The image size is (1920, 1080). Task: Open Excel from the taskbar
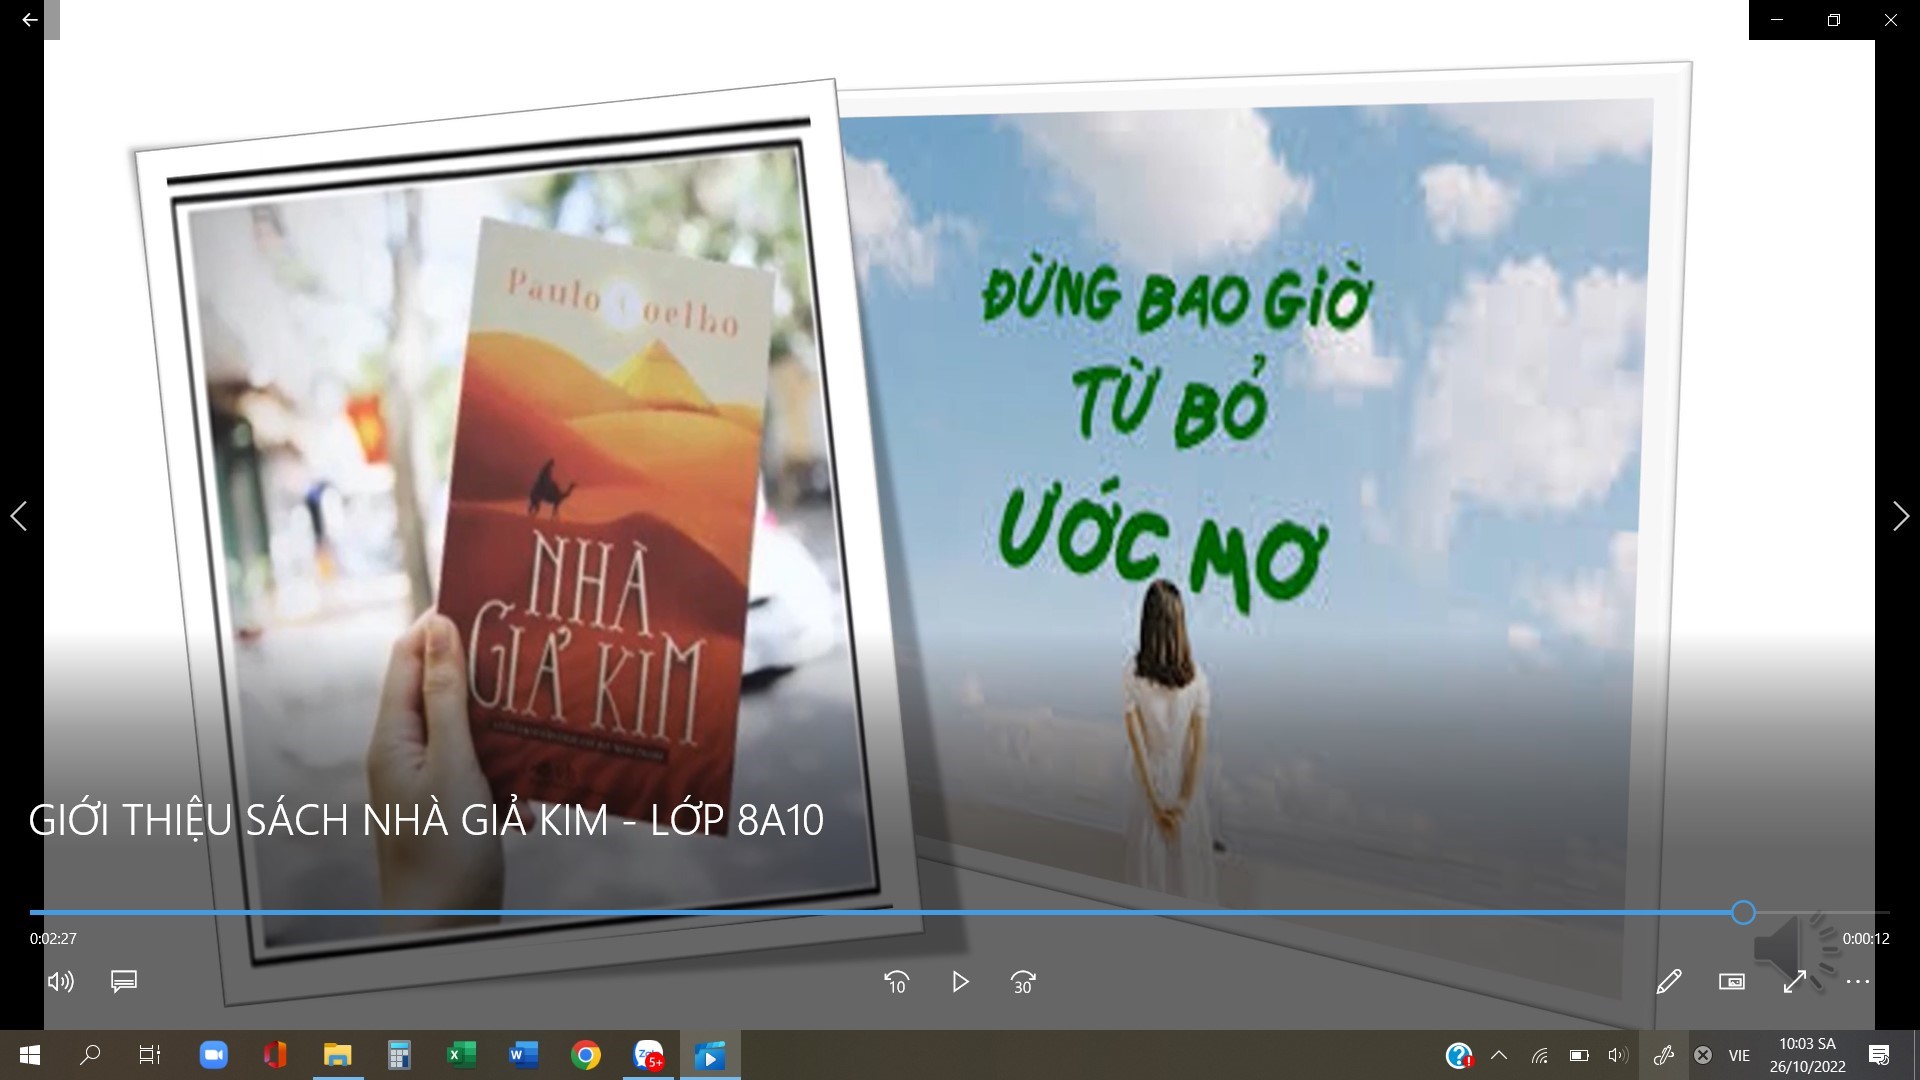click(x=461, y=1055)
